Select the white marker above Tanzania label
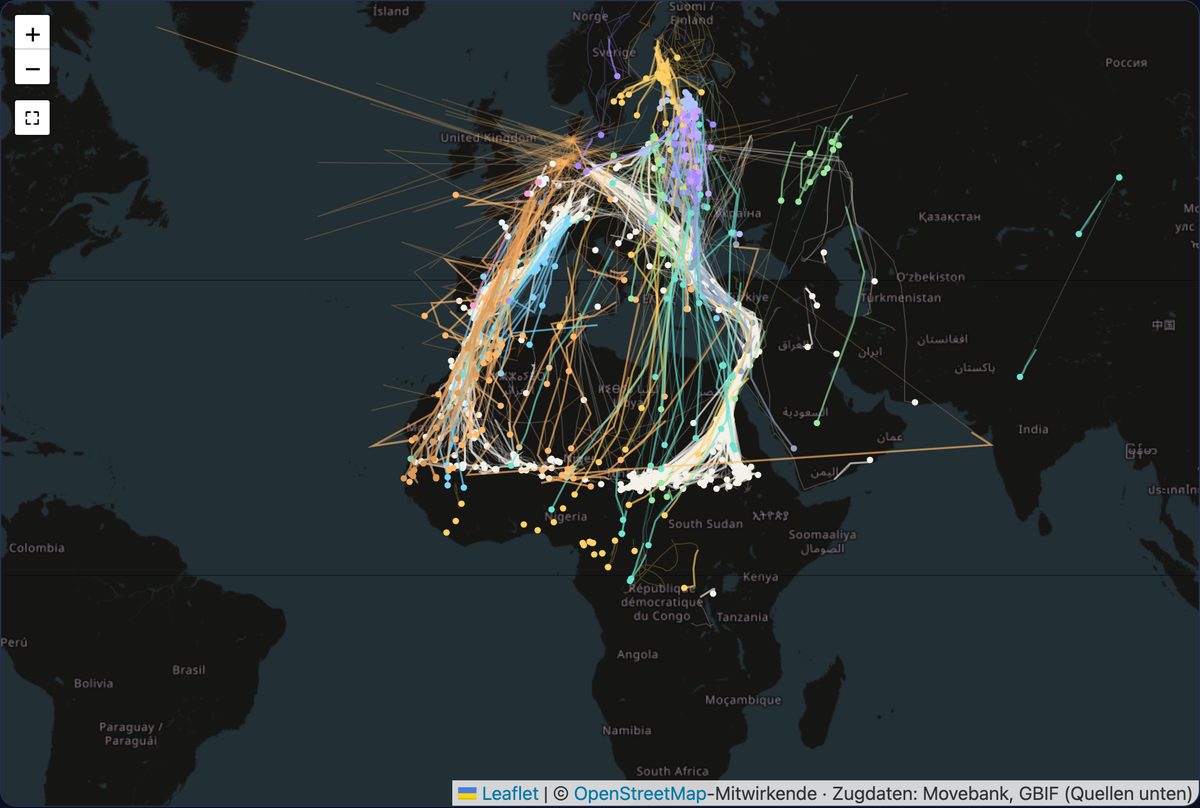Screen dimensions: 1200x808 713,592
